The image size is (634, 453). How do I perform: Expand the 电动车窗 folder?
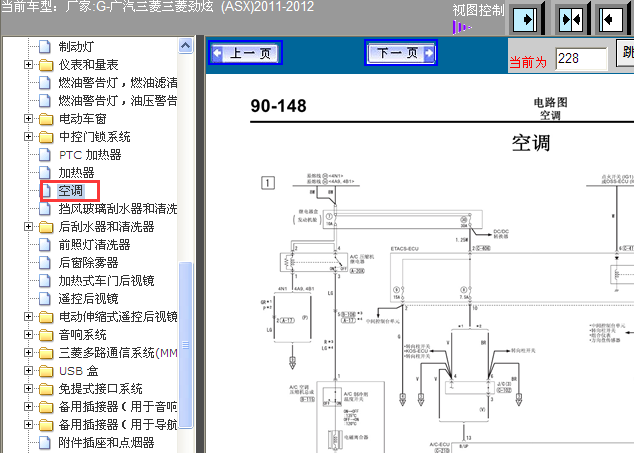28,119
